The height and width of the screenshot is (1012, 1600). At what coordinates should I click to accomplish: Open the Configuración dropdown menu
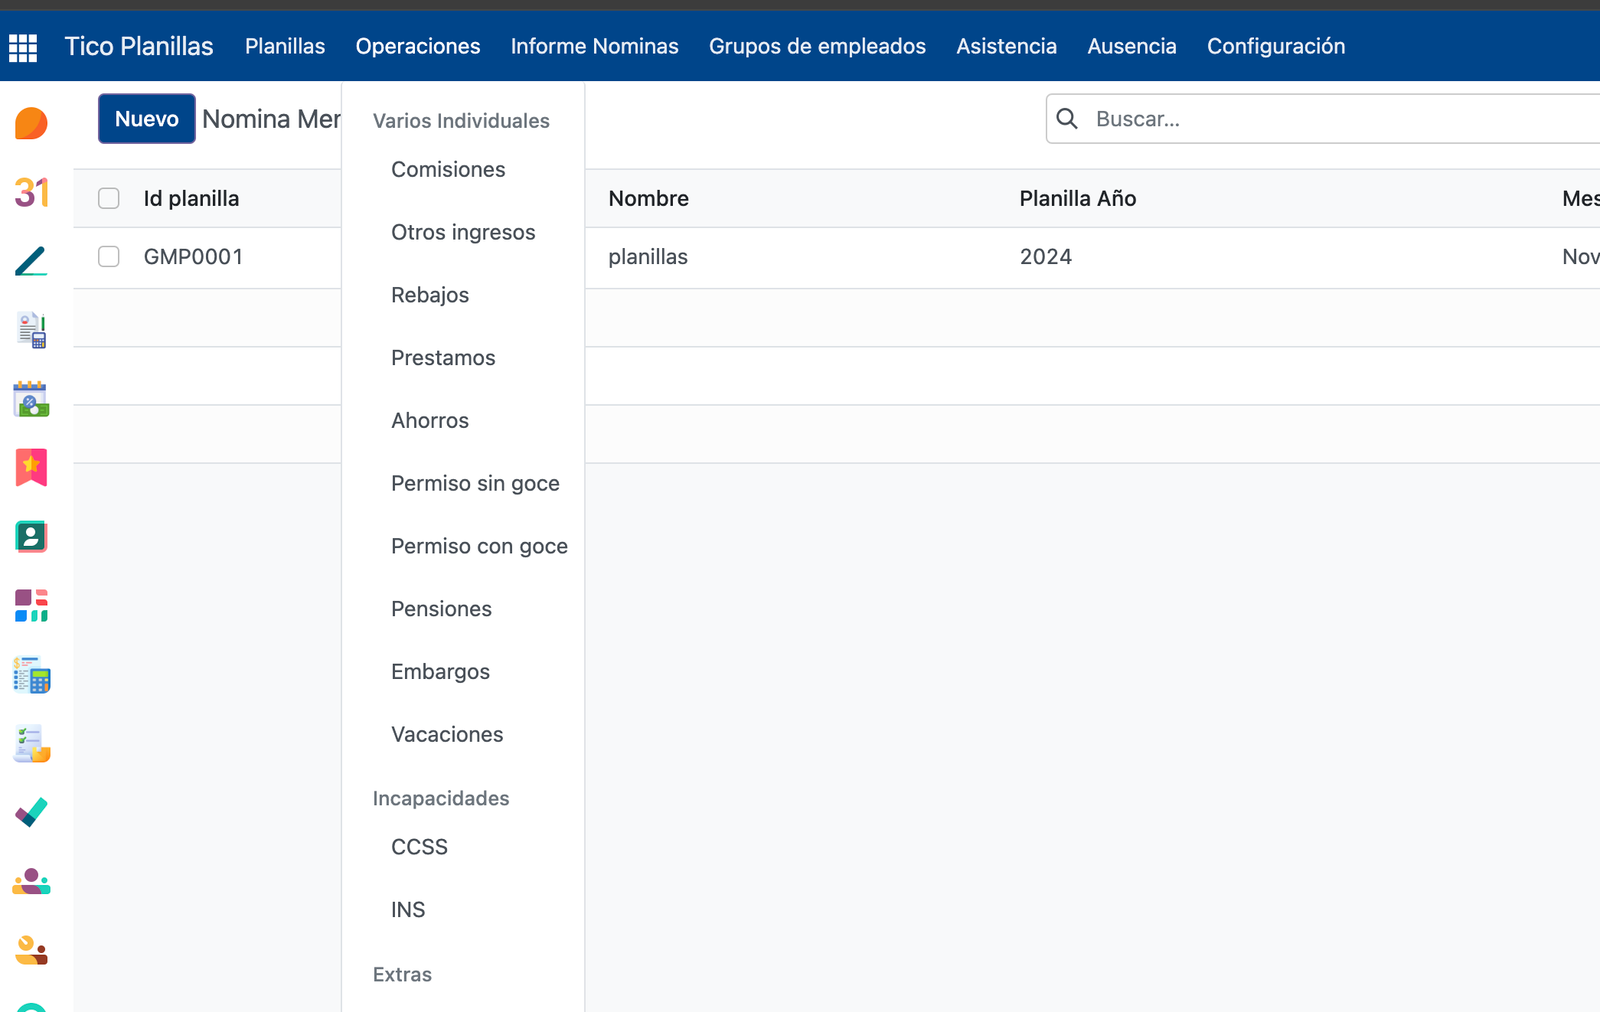1275,47
